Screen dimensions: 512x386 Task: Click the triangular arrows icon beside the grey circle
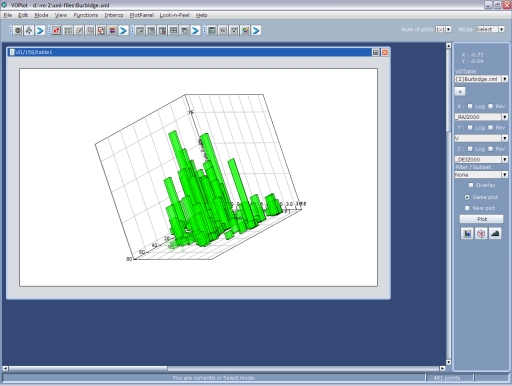tap(29, 31)
